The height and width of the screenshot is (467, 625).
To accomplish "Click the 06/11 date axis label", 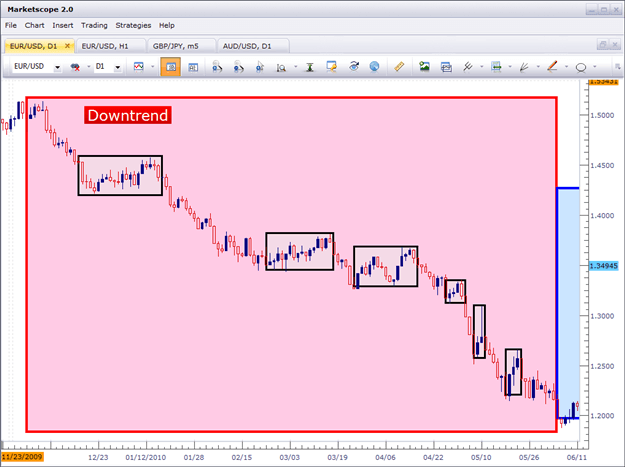I will coord(577,457).
